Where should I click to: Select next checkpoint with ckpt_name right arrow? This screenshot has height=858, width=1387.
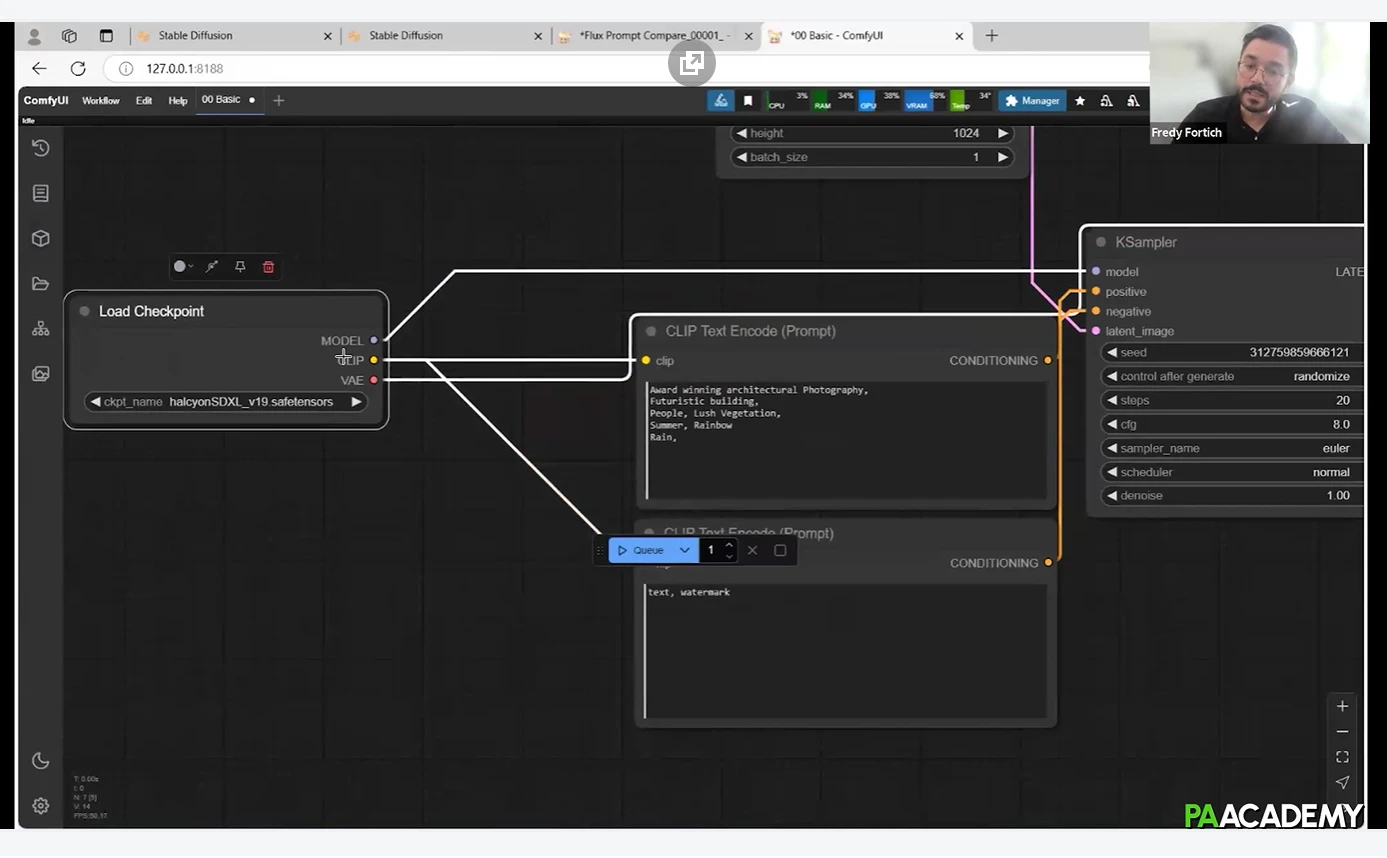[x=356, y=402]
